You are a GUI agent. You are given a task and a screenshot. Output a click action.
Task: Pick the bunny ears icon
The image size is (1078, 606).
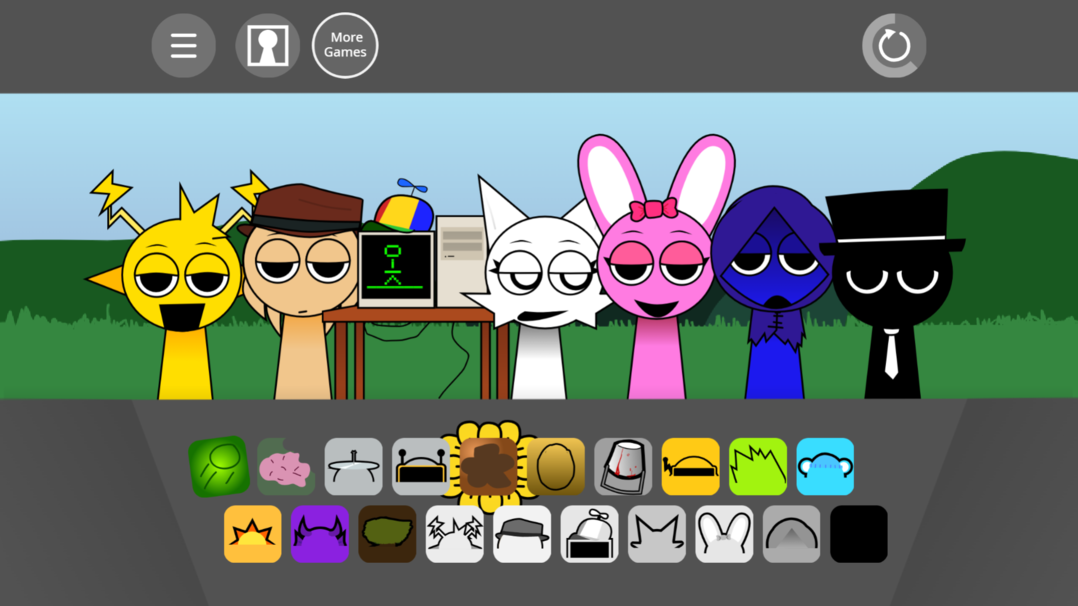pyautogui.click(x=724, y=534)
